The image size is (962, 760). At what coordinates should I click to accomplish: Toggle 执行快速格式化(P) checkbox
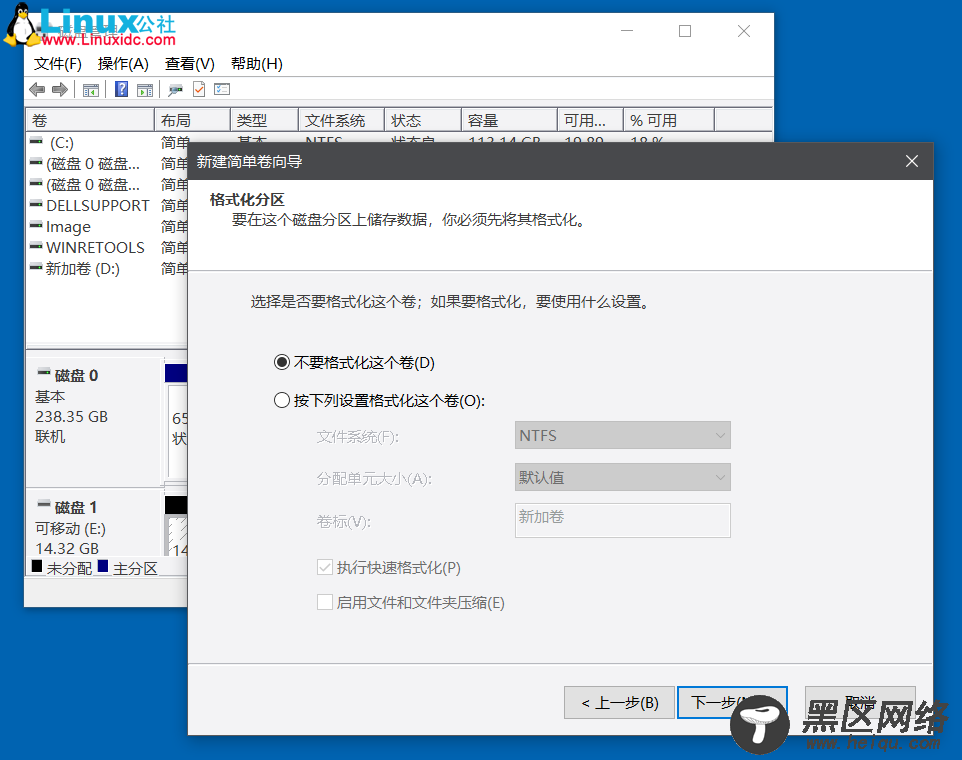pyautogui.click(x=325, y=567)
